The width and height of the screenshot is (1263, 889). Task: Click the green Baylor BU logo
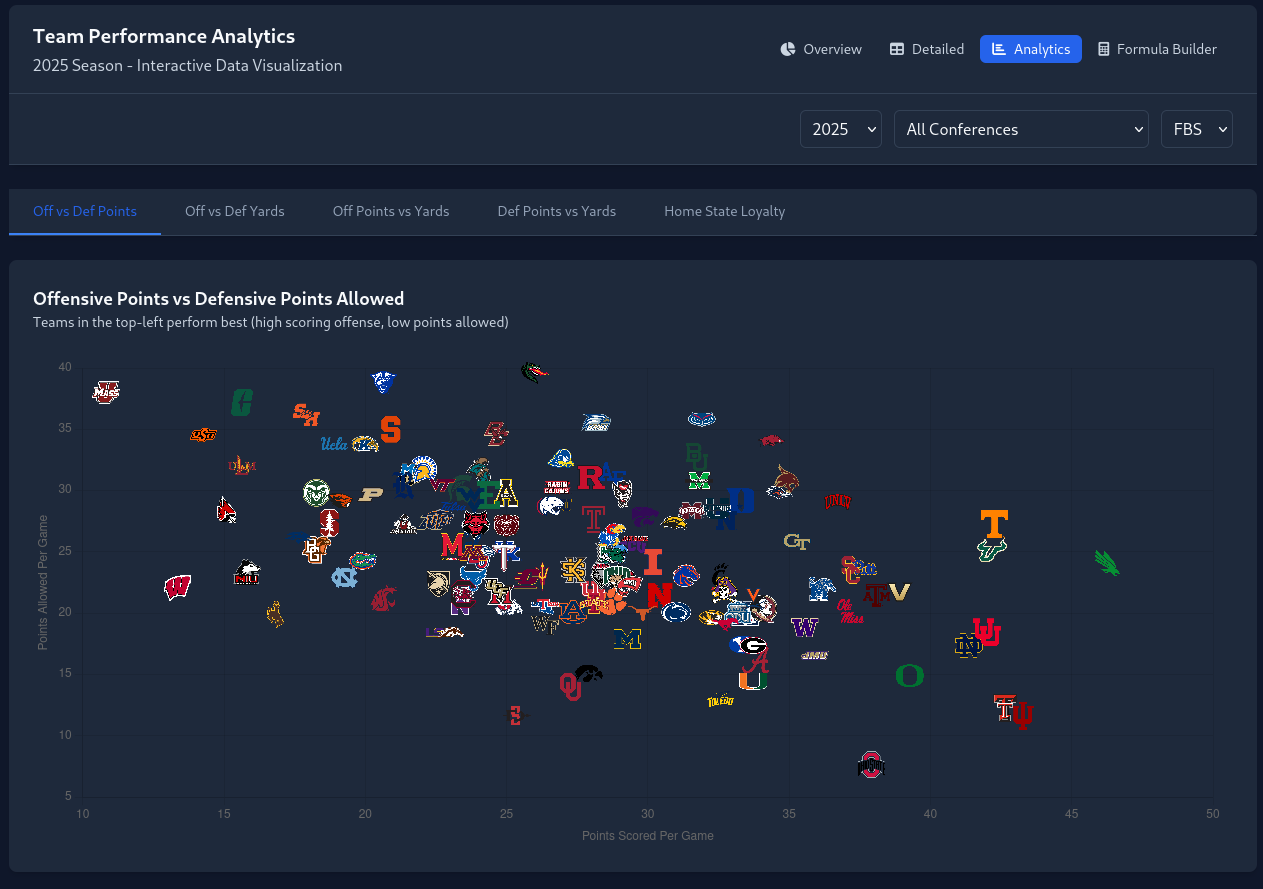[x=697, y=456]
